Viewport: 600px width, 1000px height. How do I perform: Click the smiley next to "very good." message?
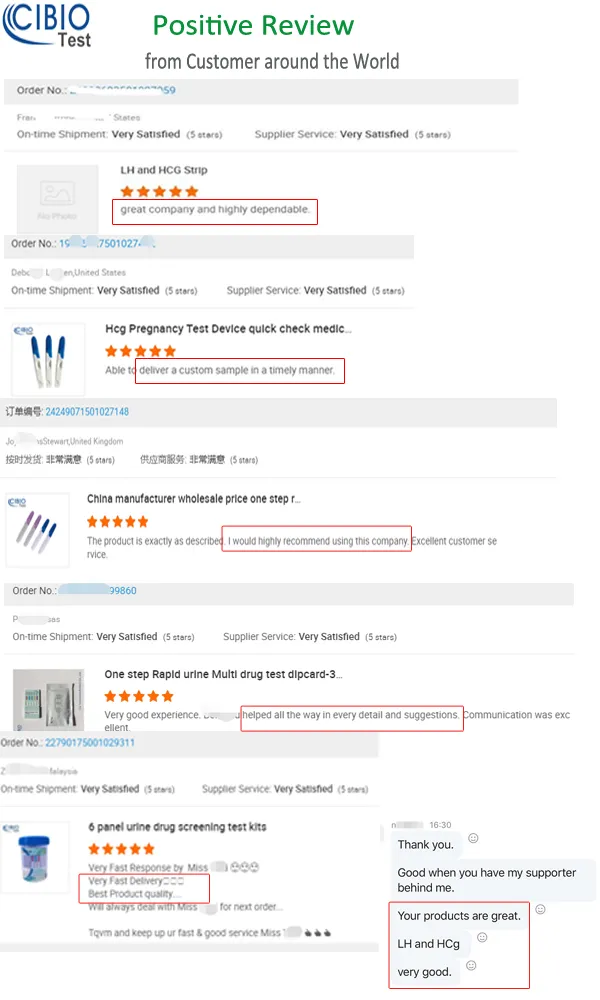pos(471,965)
